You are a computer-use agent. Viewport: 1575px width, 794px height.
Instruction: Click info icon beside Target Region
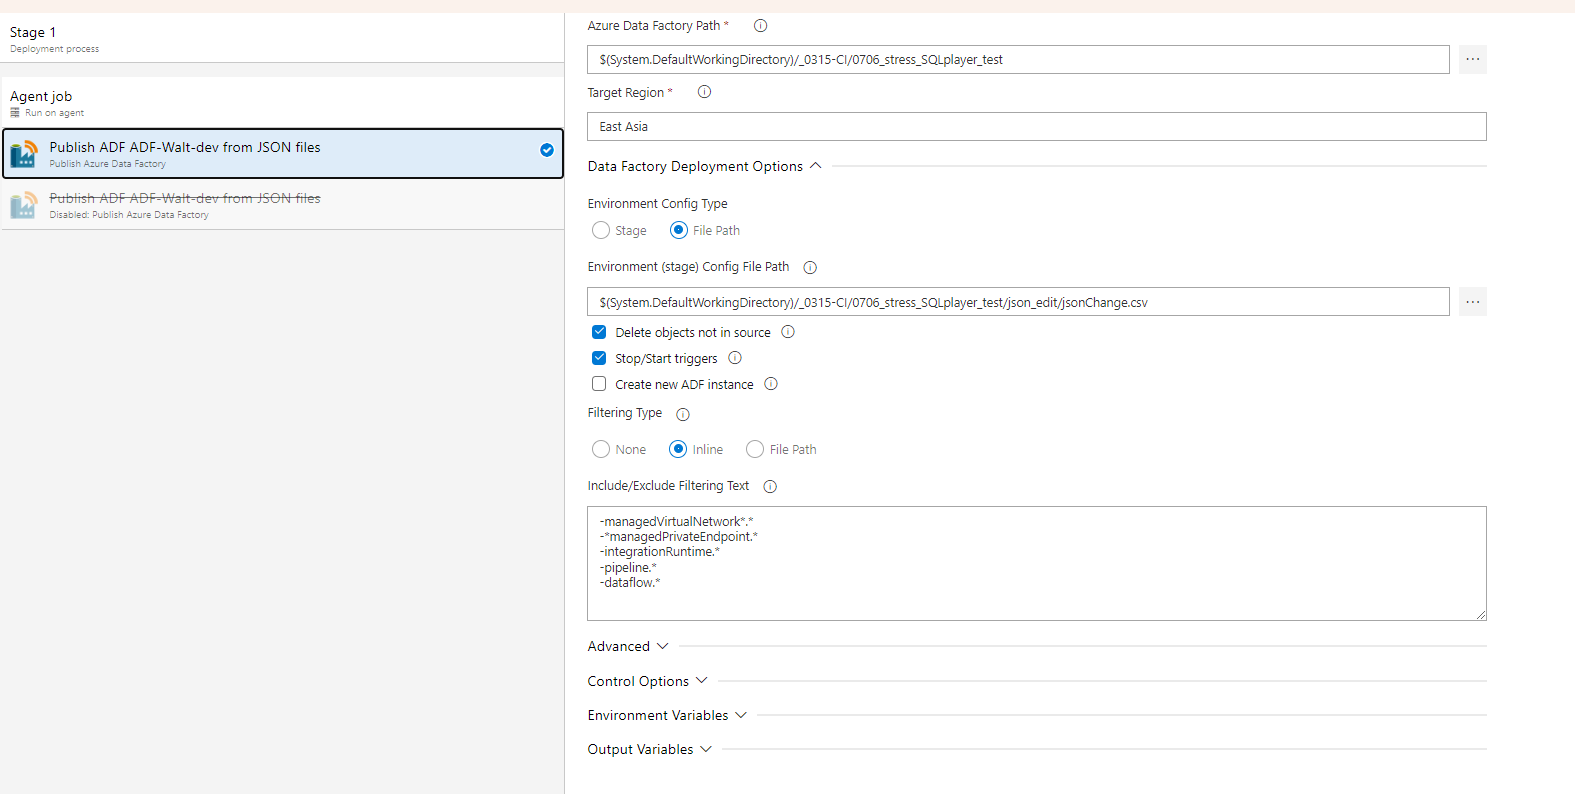point(704,92)
